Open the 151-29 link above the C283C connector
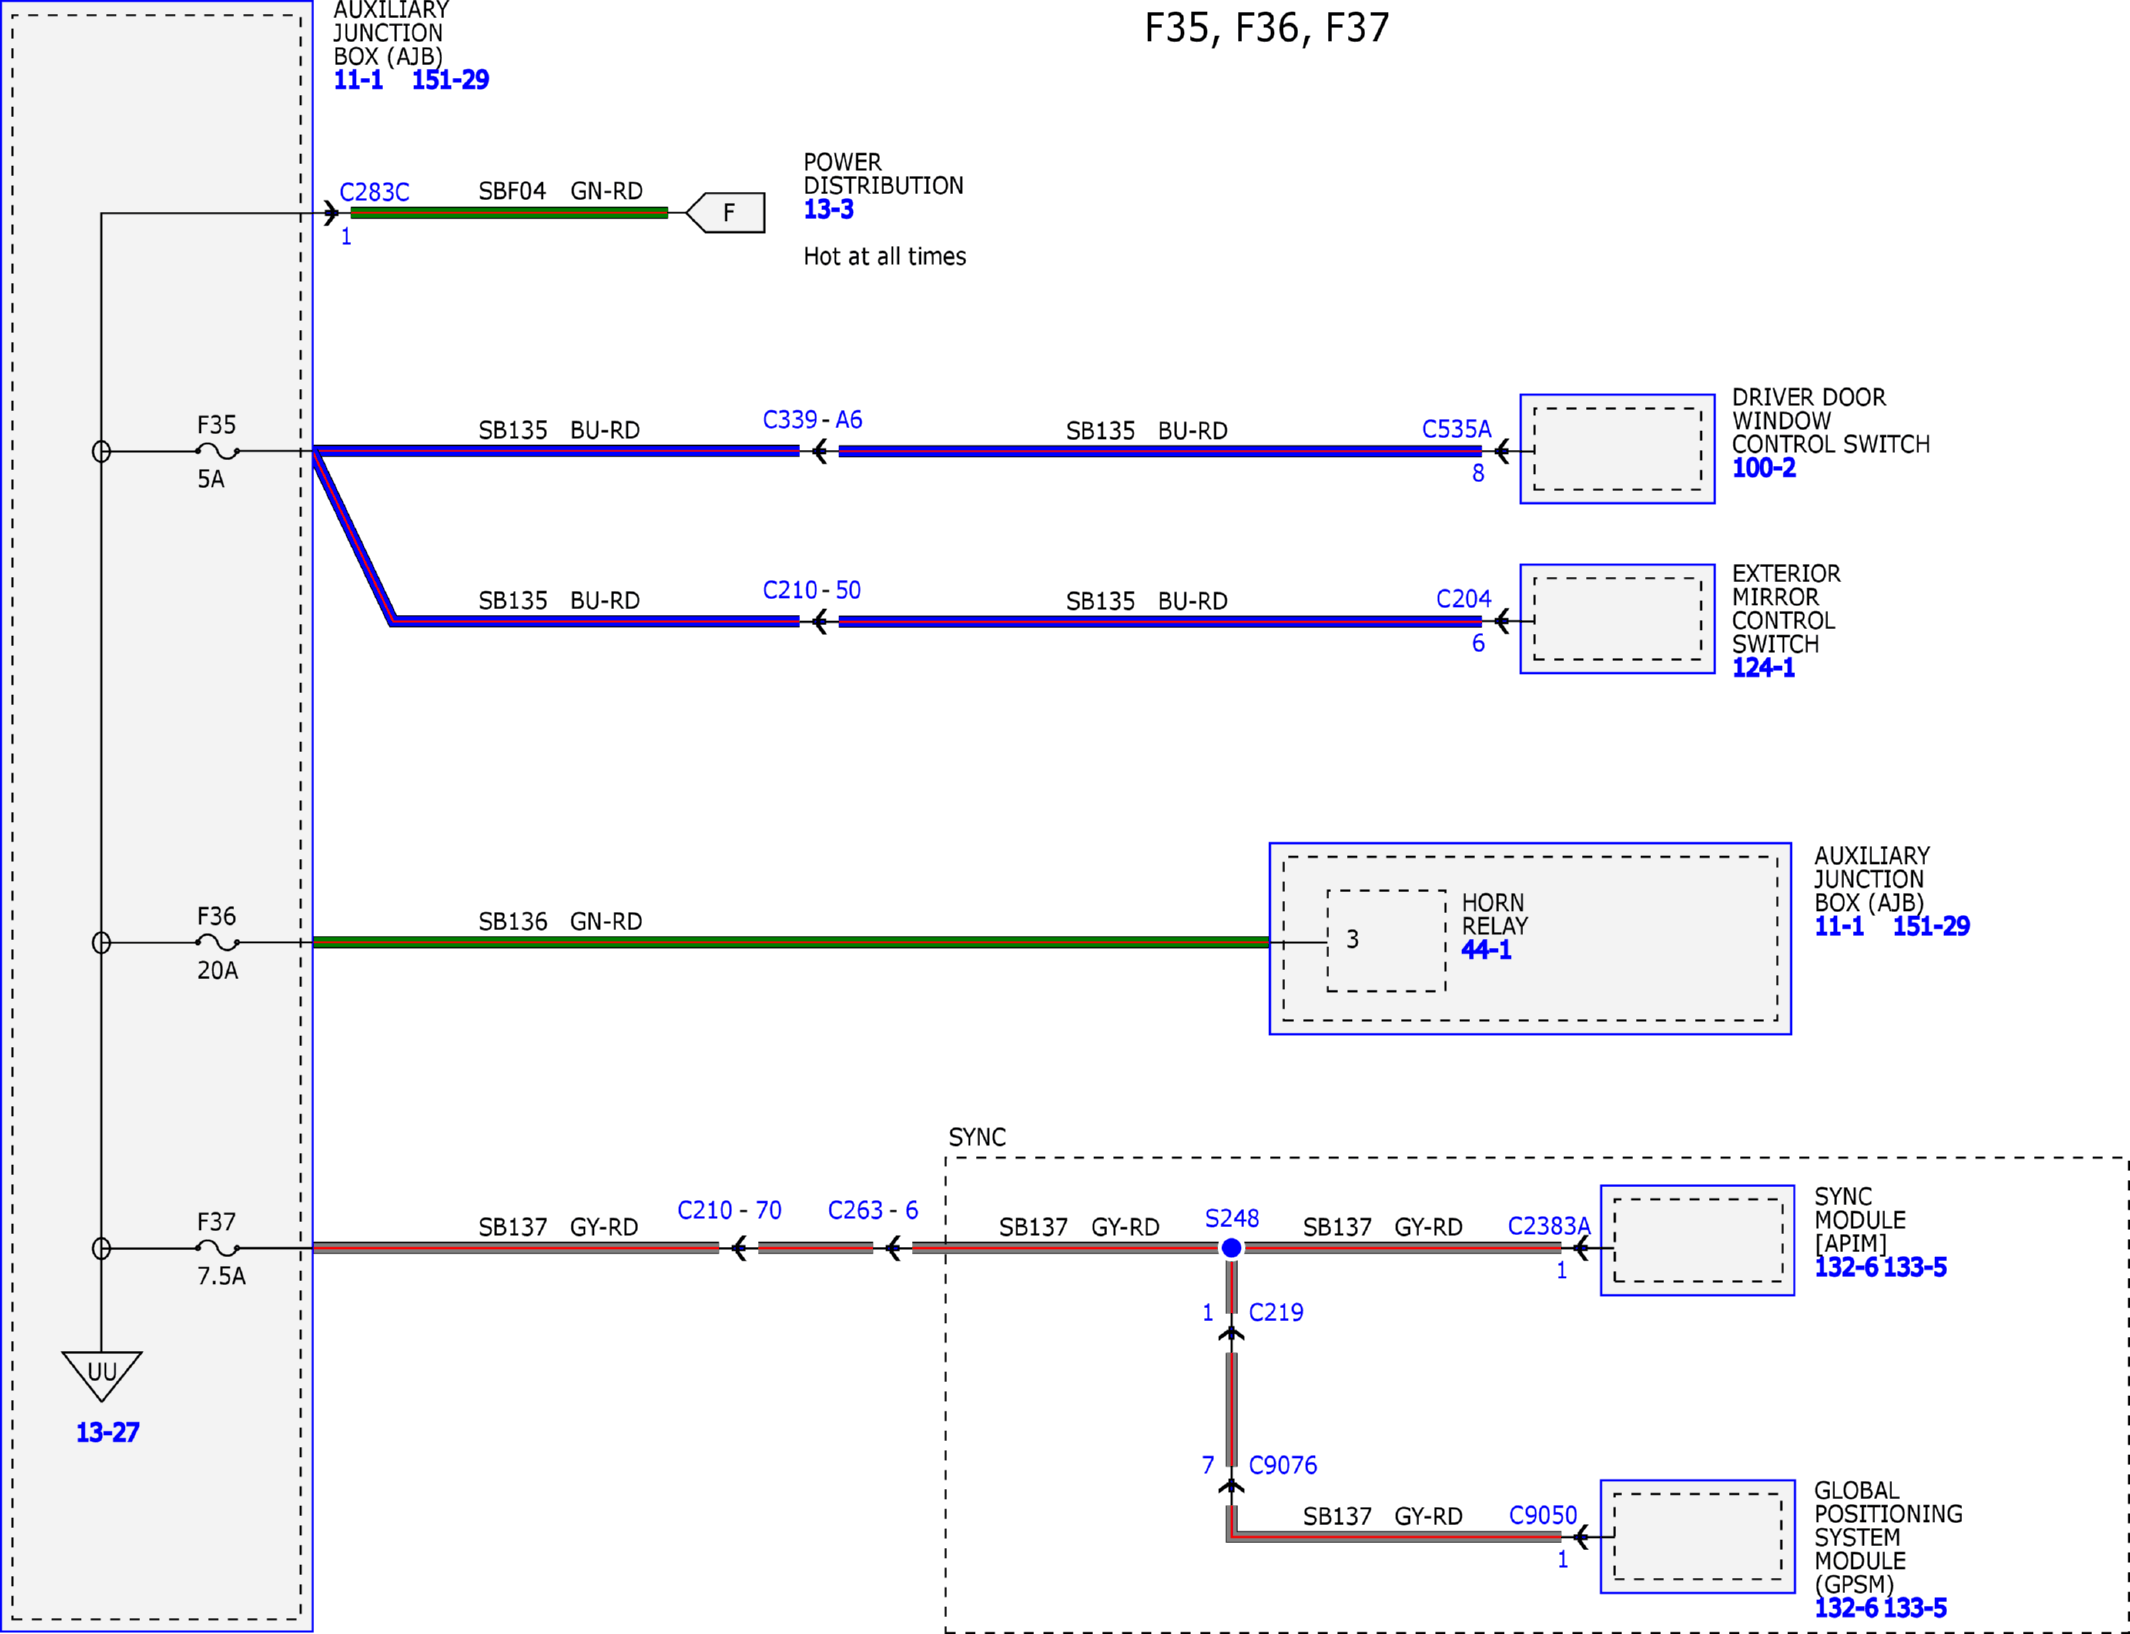 coord(450,80)
